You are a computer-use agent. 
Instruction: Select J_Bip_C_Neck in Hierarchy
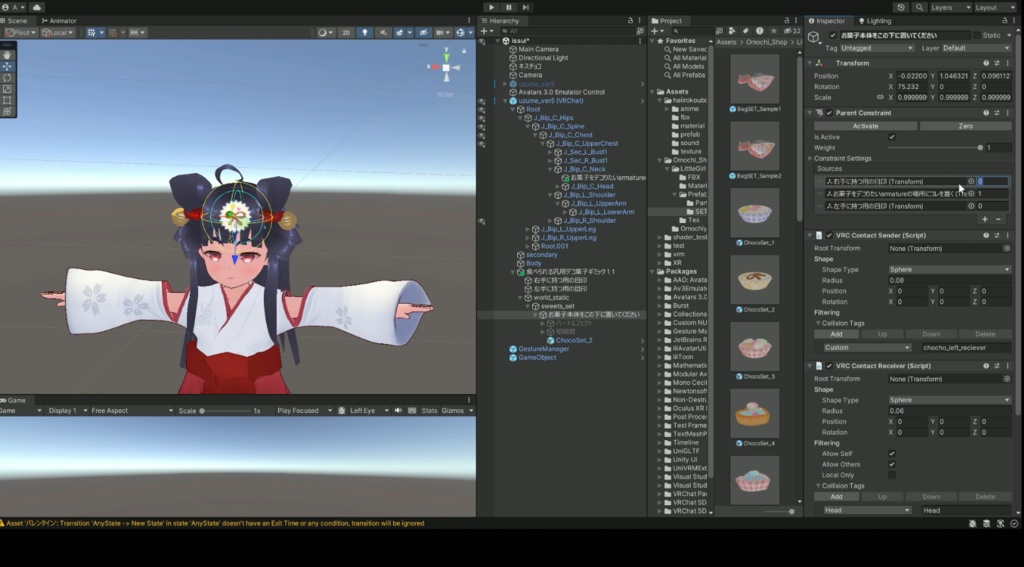point(584,169)
